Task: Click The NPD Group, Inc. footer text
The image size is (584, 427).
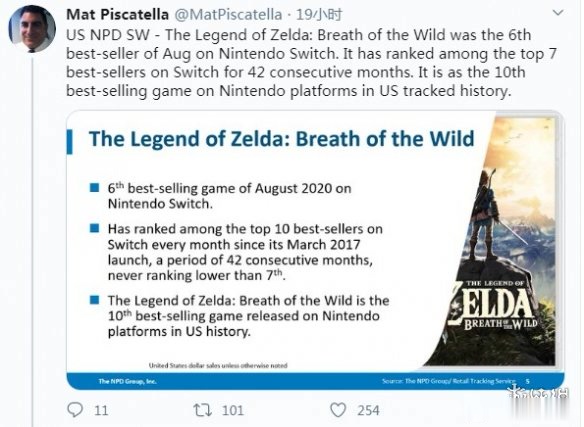Action: tap(127, 381)
